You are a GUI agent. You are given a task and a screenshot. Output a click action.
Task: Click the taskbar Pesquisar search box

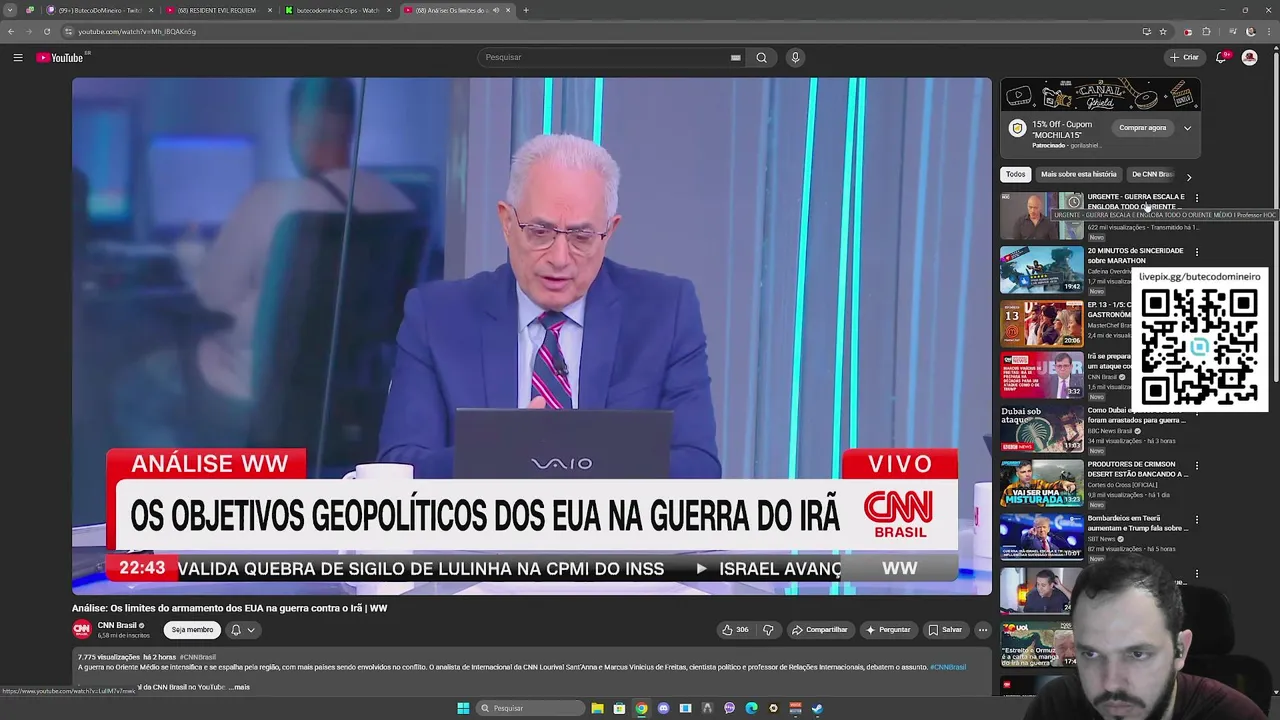click(530, 708)
